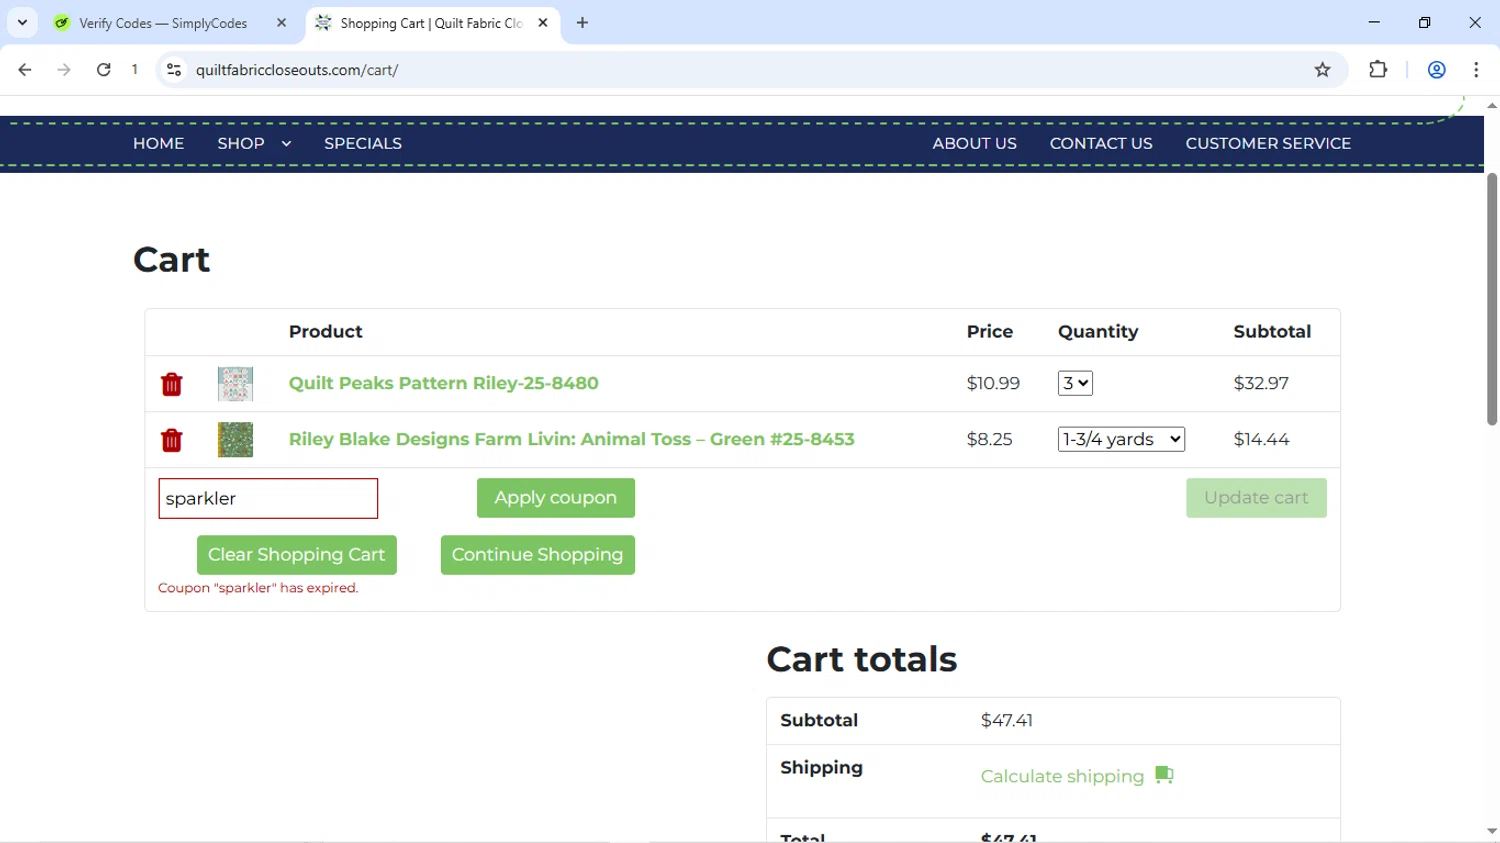Viewport: 1500px width, 843px height.
Task: Open SHOP navigation menu item
Action: (241, 144)
